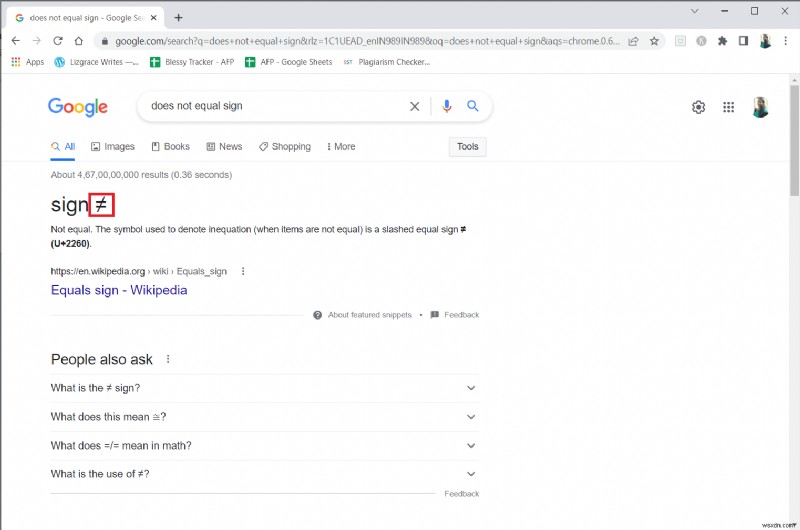Open the Google apps grid

729,107
